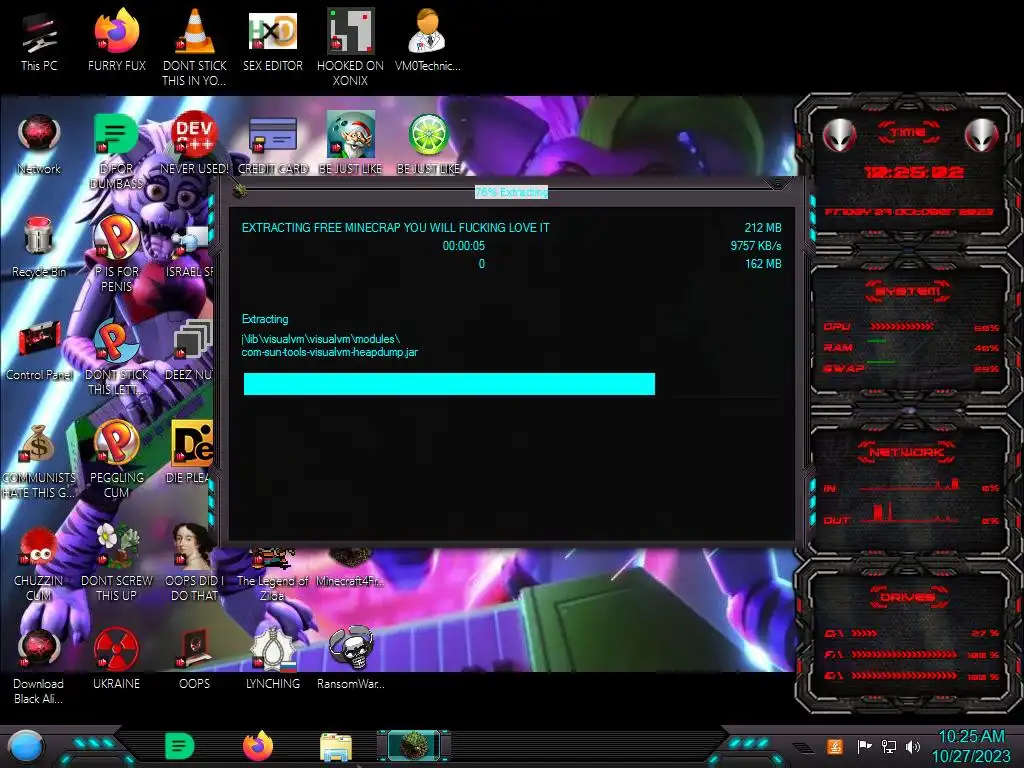
Task: Open the Network desktop icon
Action: [39, 144]
